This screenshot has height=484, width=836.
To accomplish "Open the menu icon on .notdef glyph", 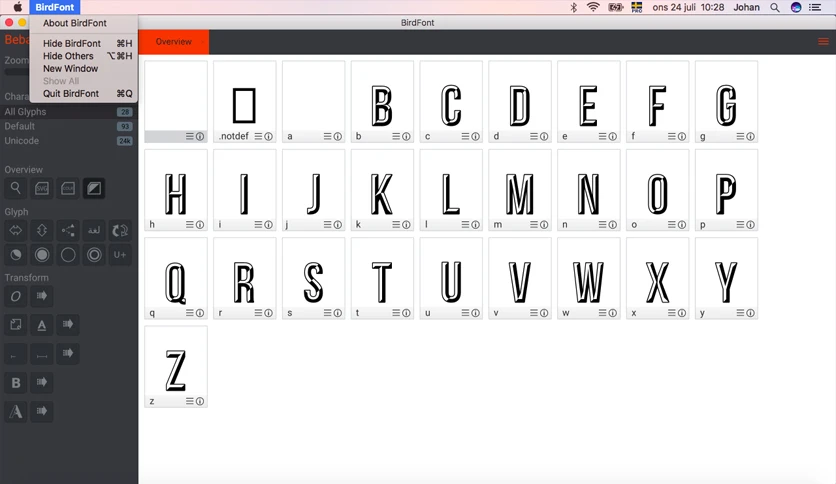I will point(259,136).
